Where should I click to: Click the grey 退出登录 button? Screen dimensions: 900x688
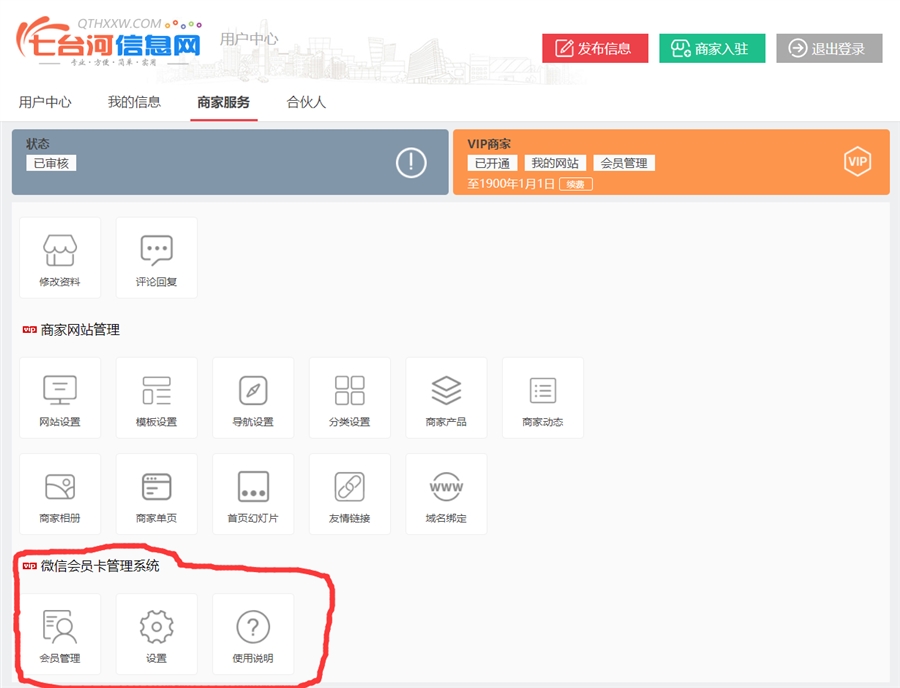click(x=829, y=48)
